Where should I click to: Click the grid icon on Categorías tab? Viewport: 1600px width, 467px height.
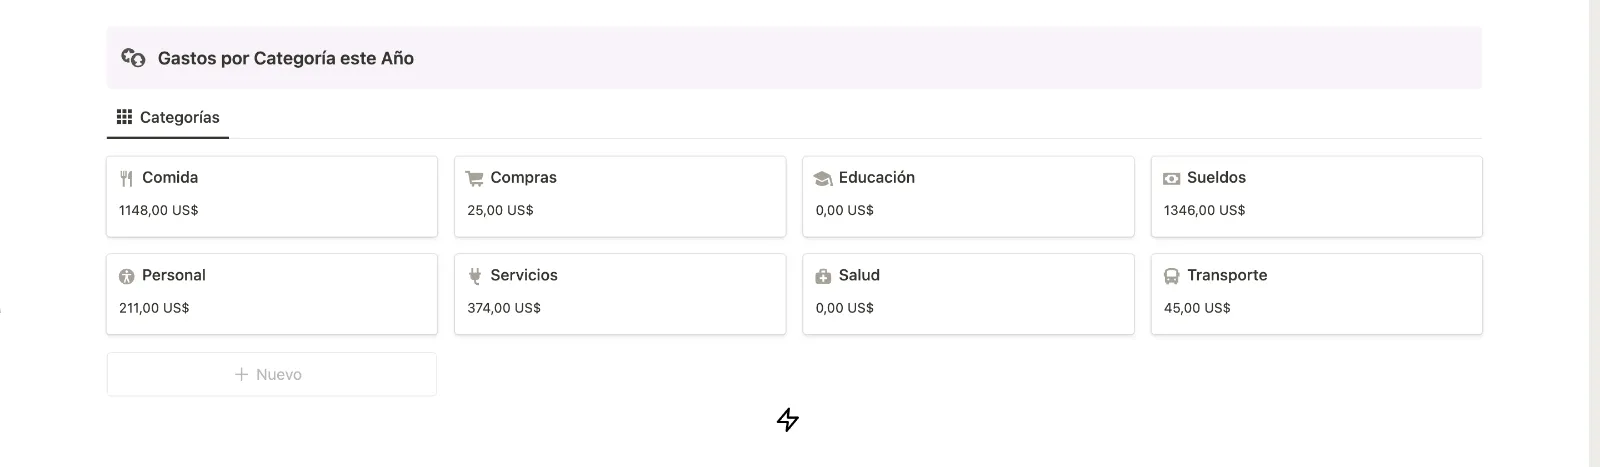pyautogui.click(x=124, y=117)
